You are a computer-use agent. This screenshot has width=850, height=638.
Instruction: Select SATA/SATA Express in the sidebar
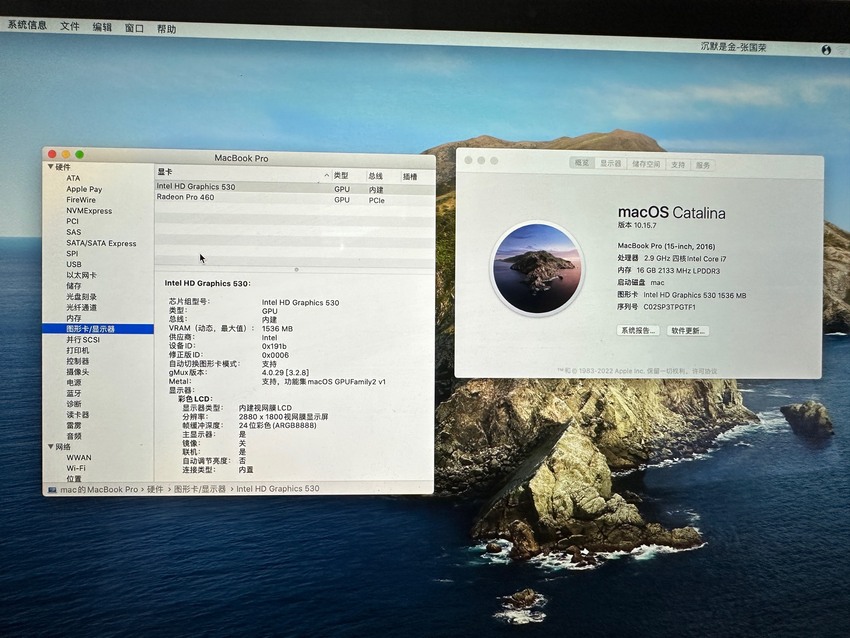pyautogui.click(x=101, y=243)
